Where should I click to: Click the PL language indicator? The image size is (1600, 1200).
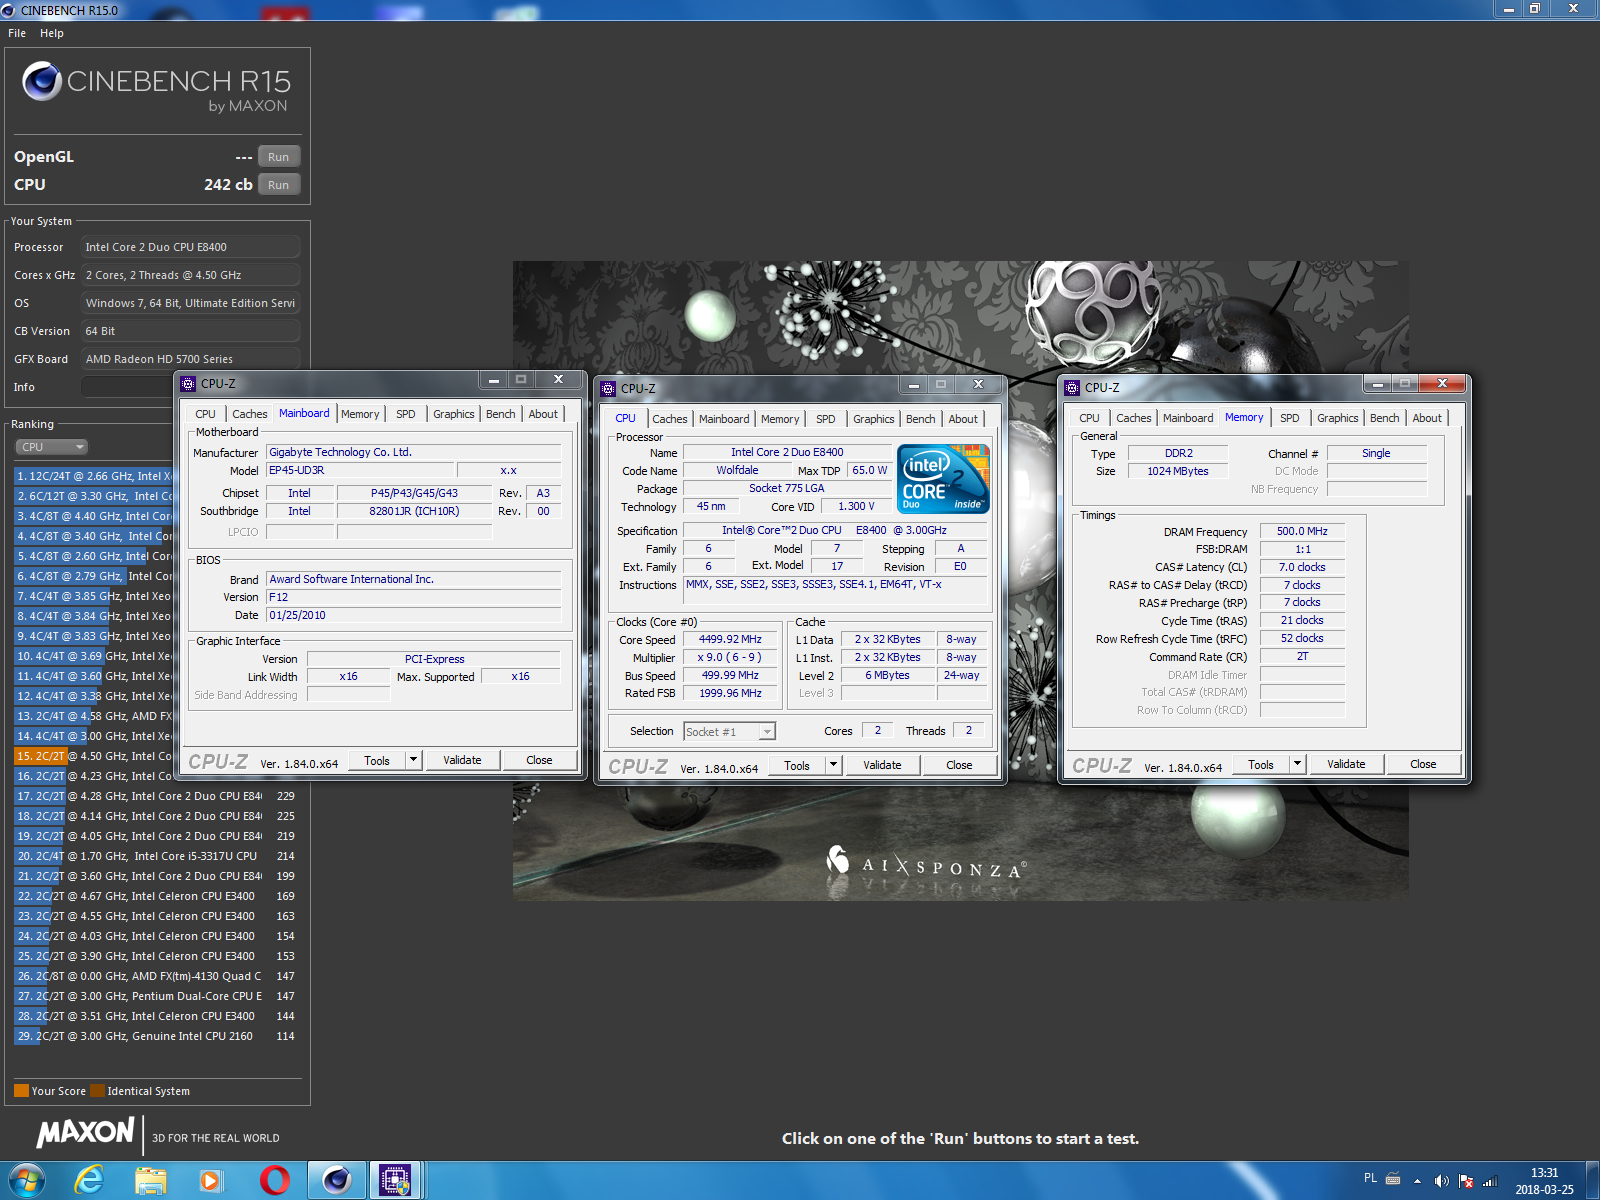point(1370,1178)
